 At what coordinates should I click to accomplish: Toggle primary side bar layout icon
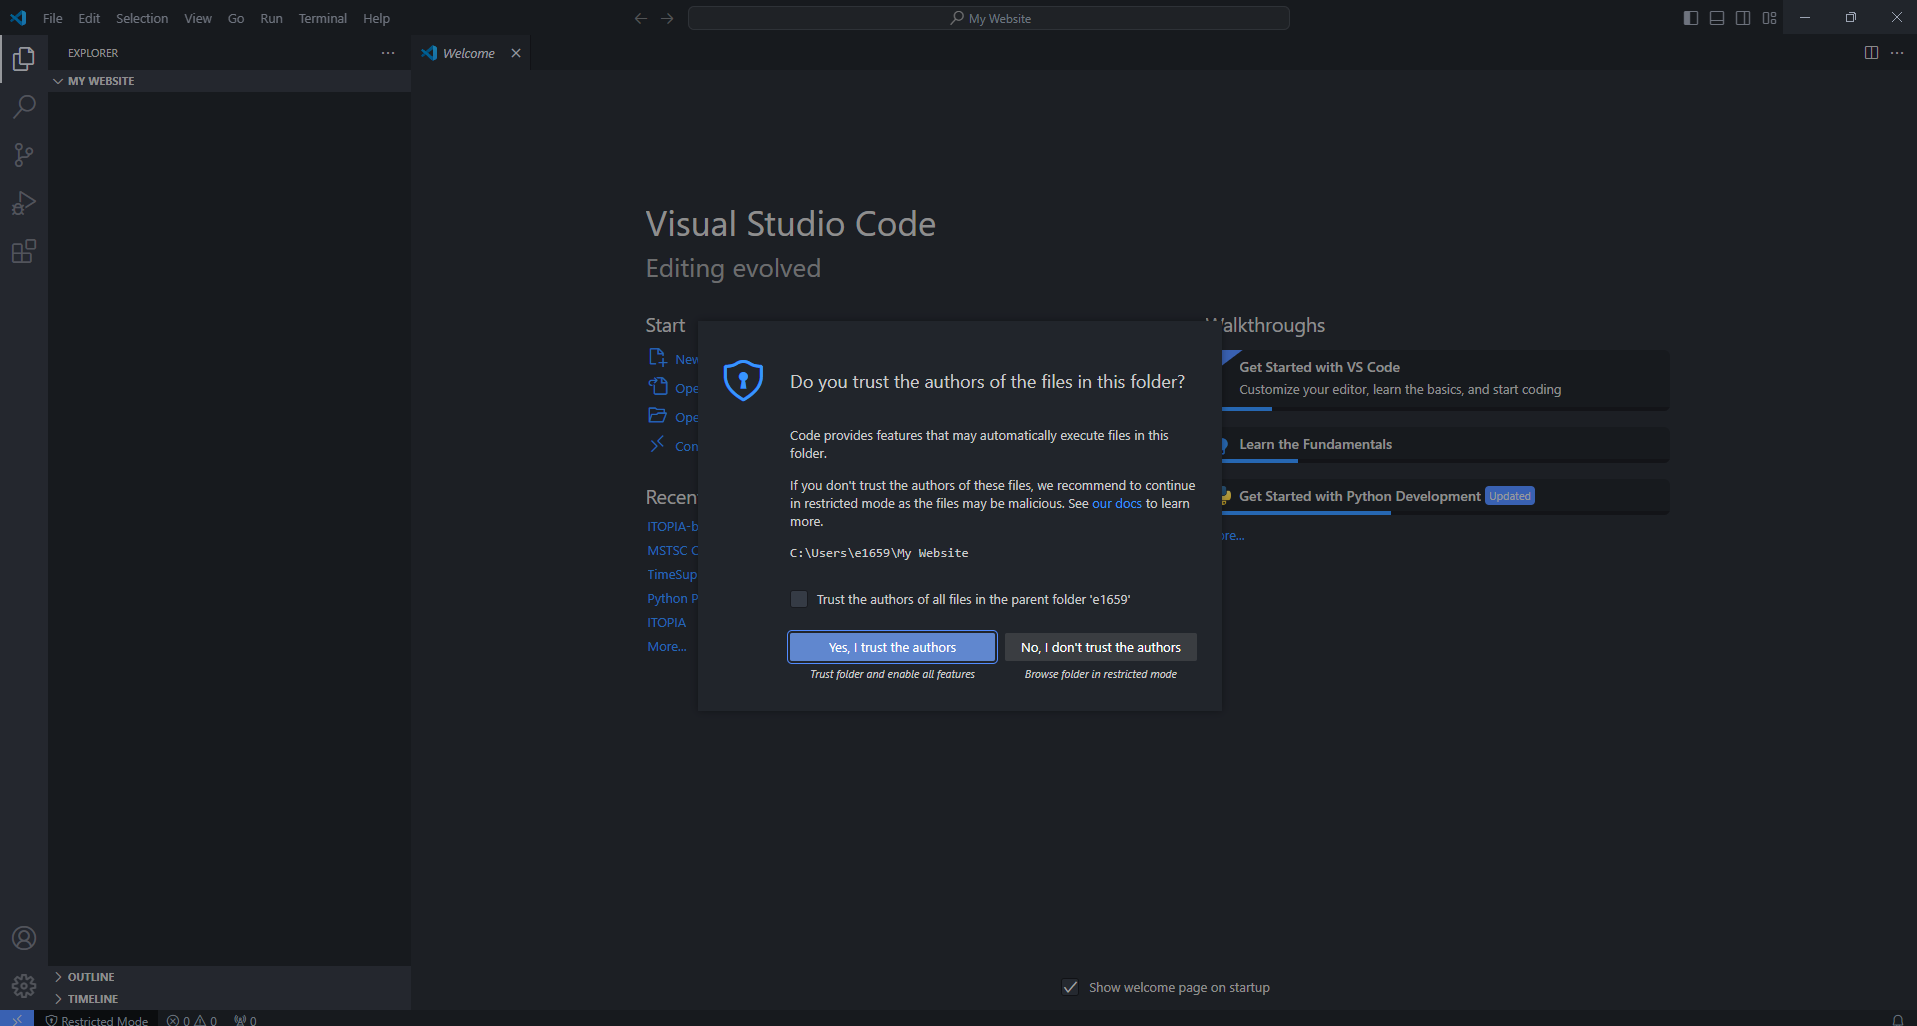point(1691,18)
